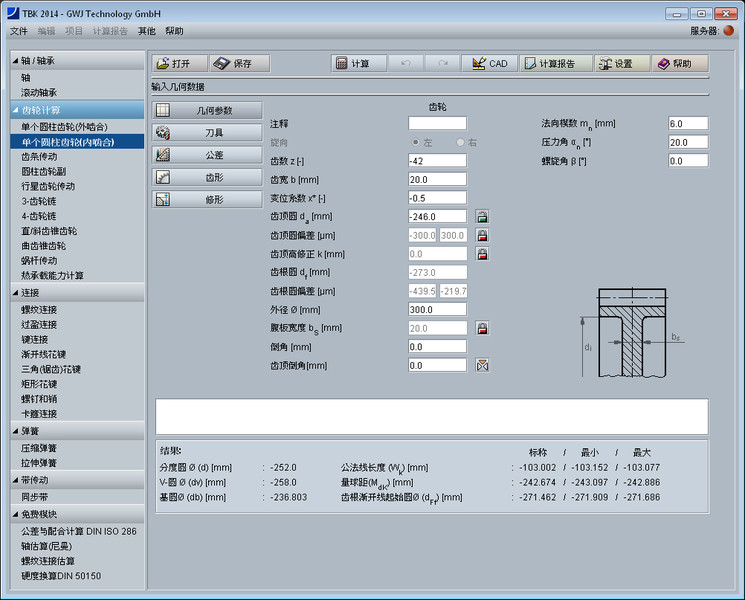Select the 右 helix direction radio button
Viewport: 745px width, 600px height.
coord(461,142)
